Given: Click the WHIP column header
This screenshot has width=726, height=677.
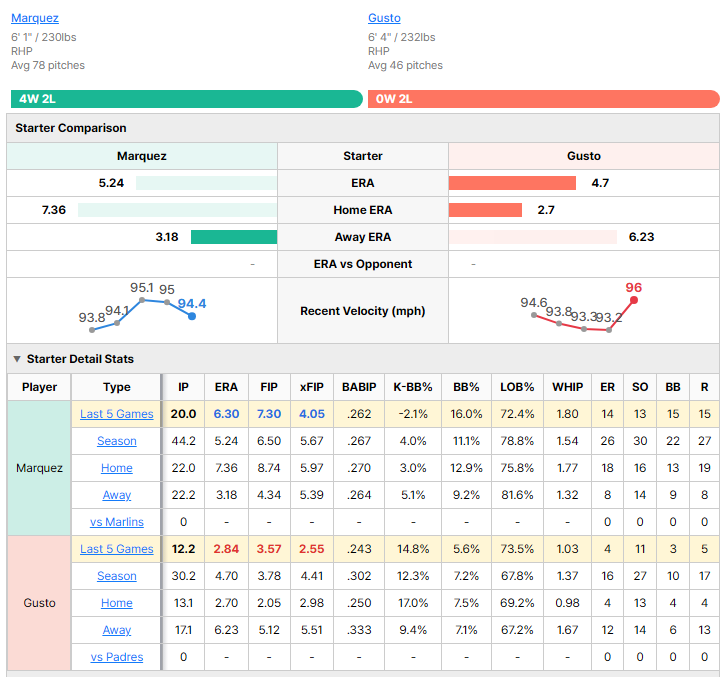Looking at the screenshot, I should pyautogui.click(x=567, y=387).
